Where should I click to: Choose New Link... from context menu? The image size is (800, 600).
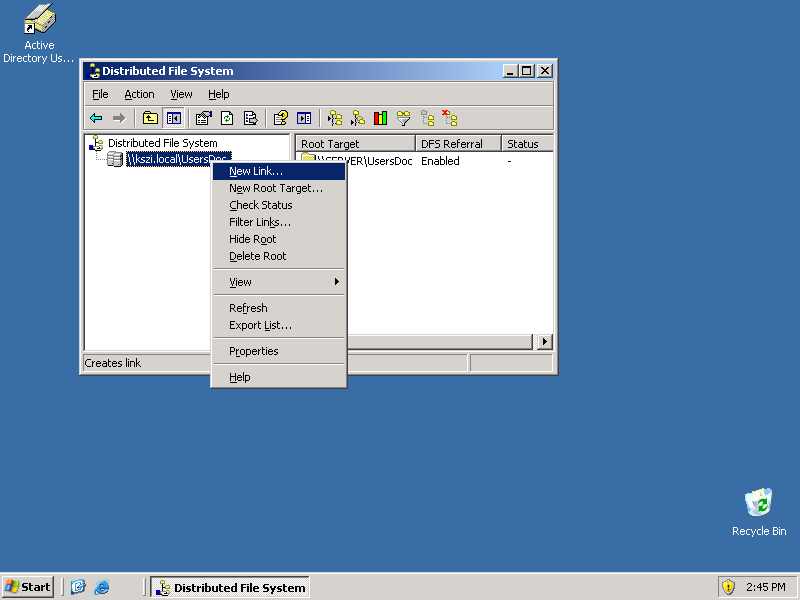[279, 171]
